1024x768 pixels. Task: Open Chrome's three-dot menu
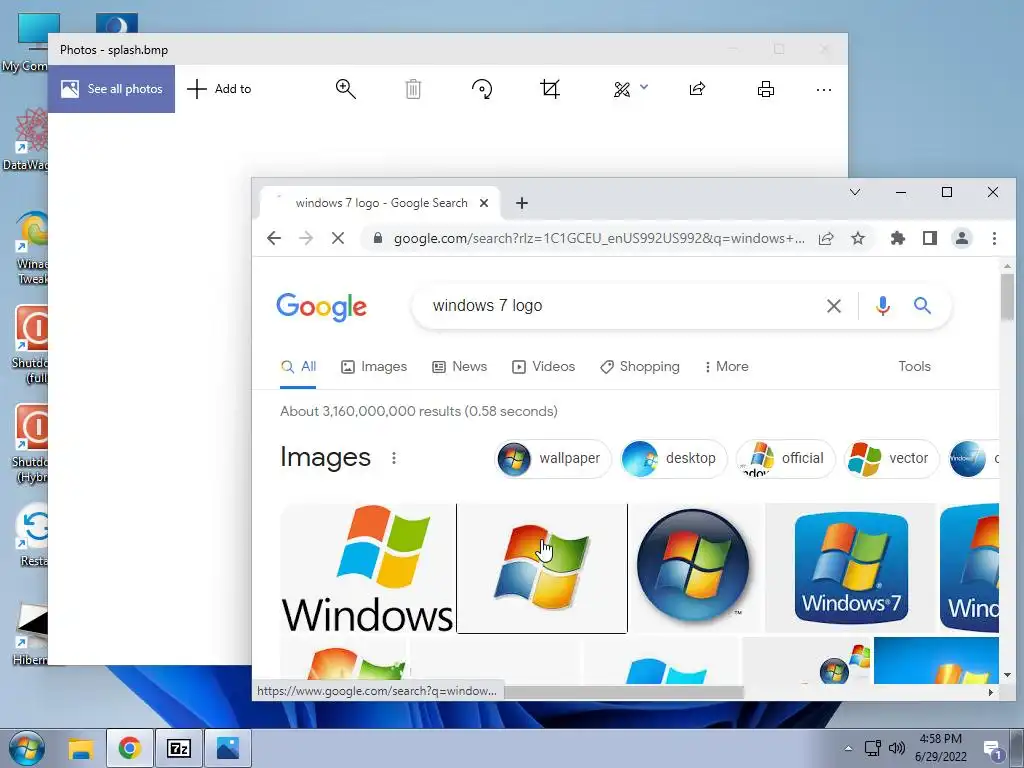[x=994, y=238]
